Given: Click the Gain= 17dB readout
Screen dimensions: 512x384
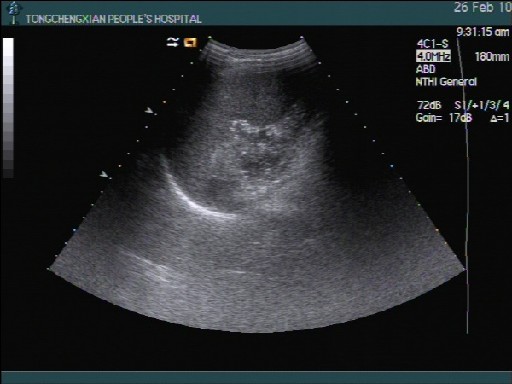Looking at the screenshot, I should pos(444,118).
